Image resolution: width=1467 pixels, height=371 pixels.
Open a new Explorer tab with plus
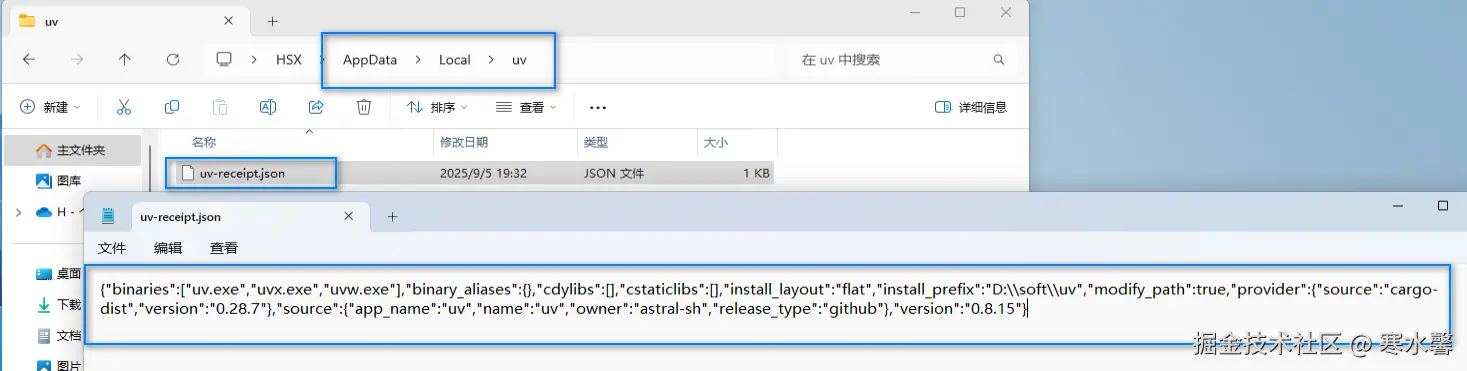pos(272,21)
